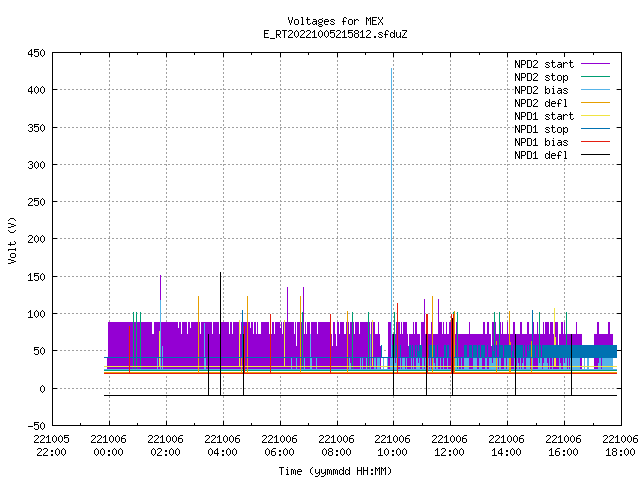Click the 400 tick label on Y-axis
Screen dimensions: 640x480
tap(36, 90)
